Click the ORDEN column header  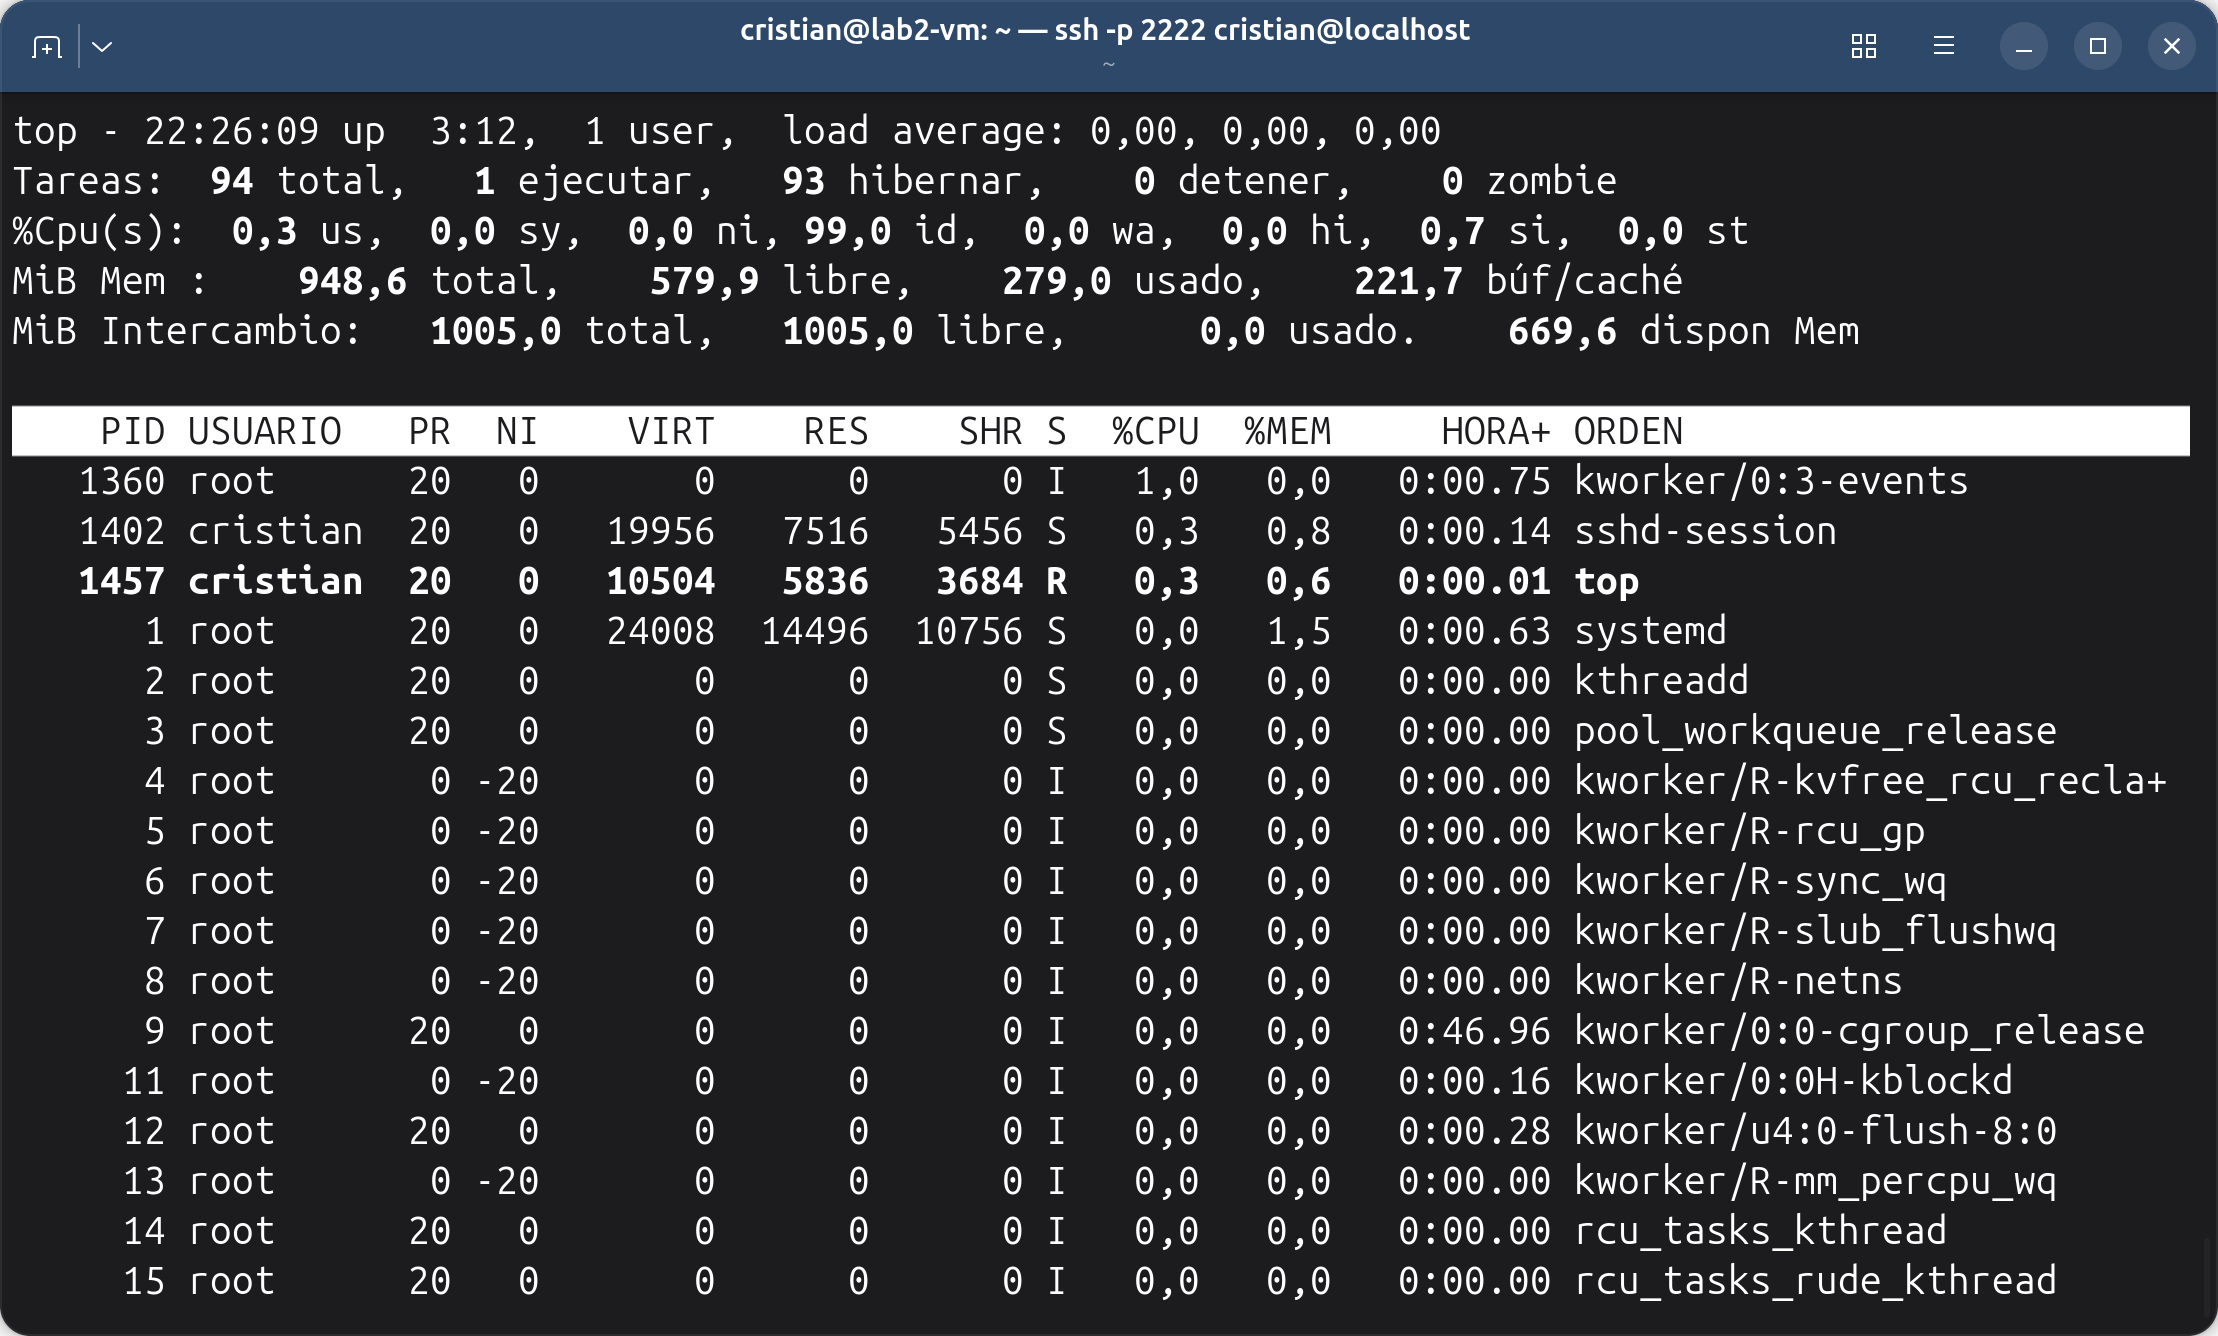click(1628, 431)
